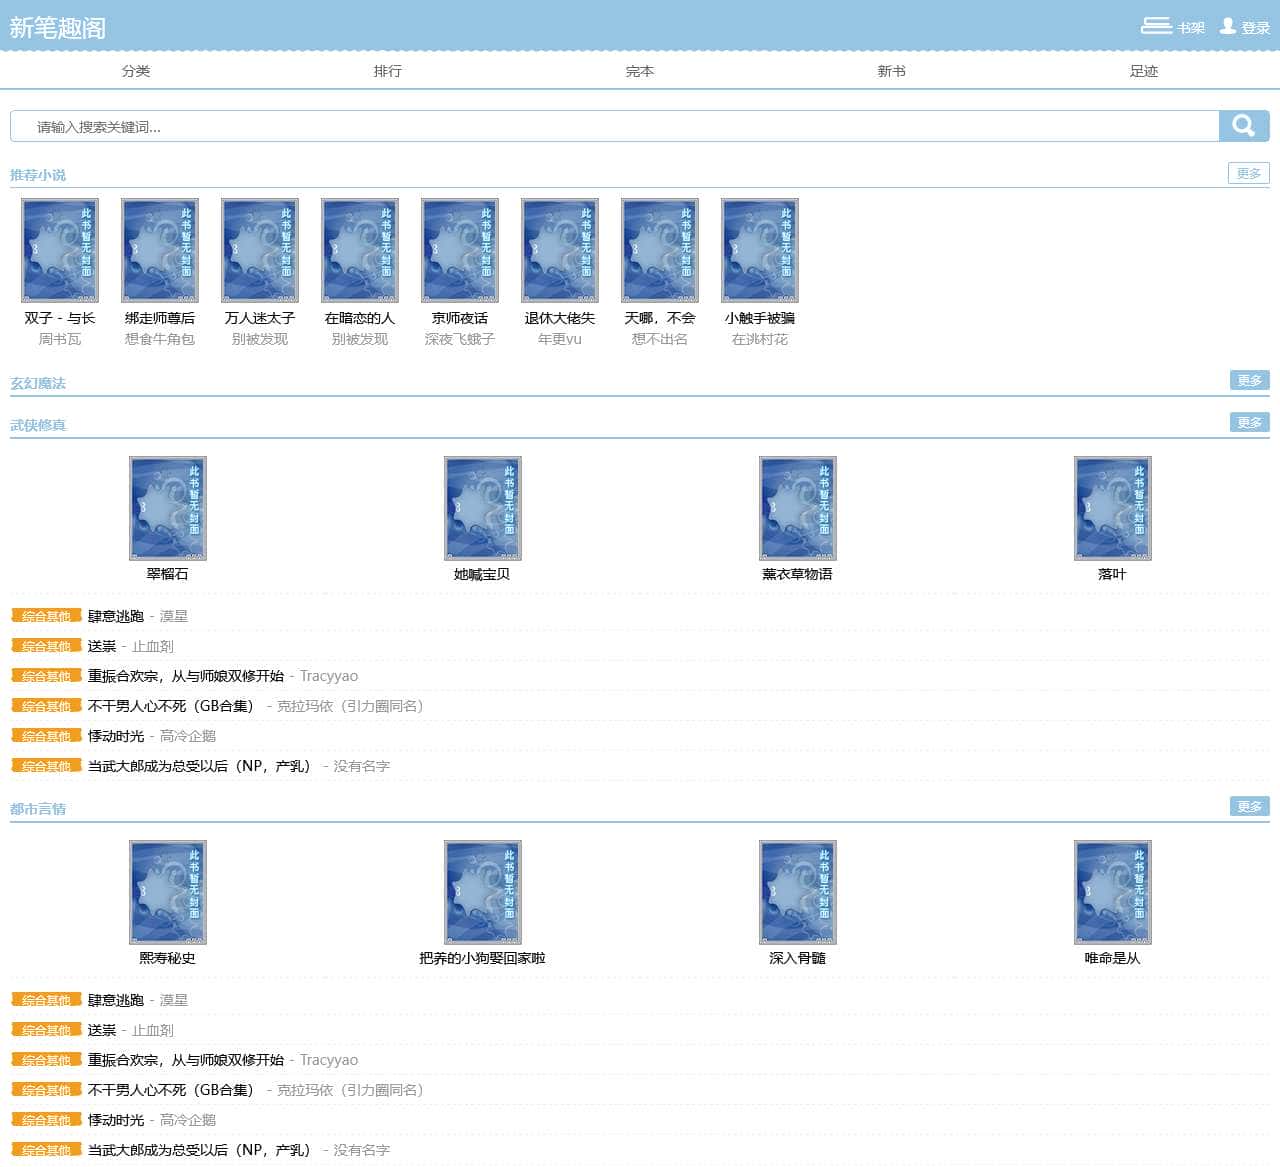Open the 分类 category tab
This screenshot has width=1280, height=1167.
(x=136, y=71)
